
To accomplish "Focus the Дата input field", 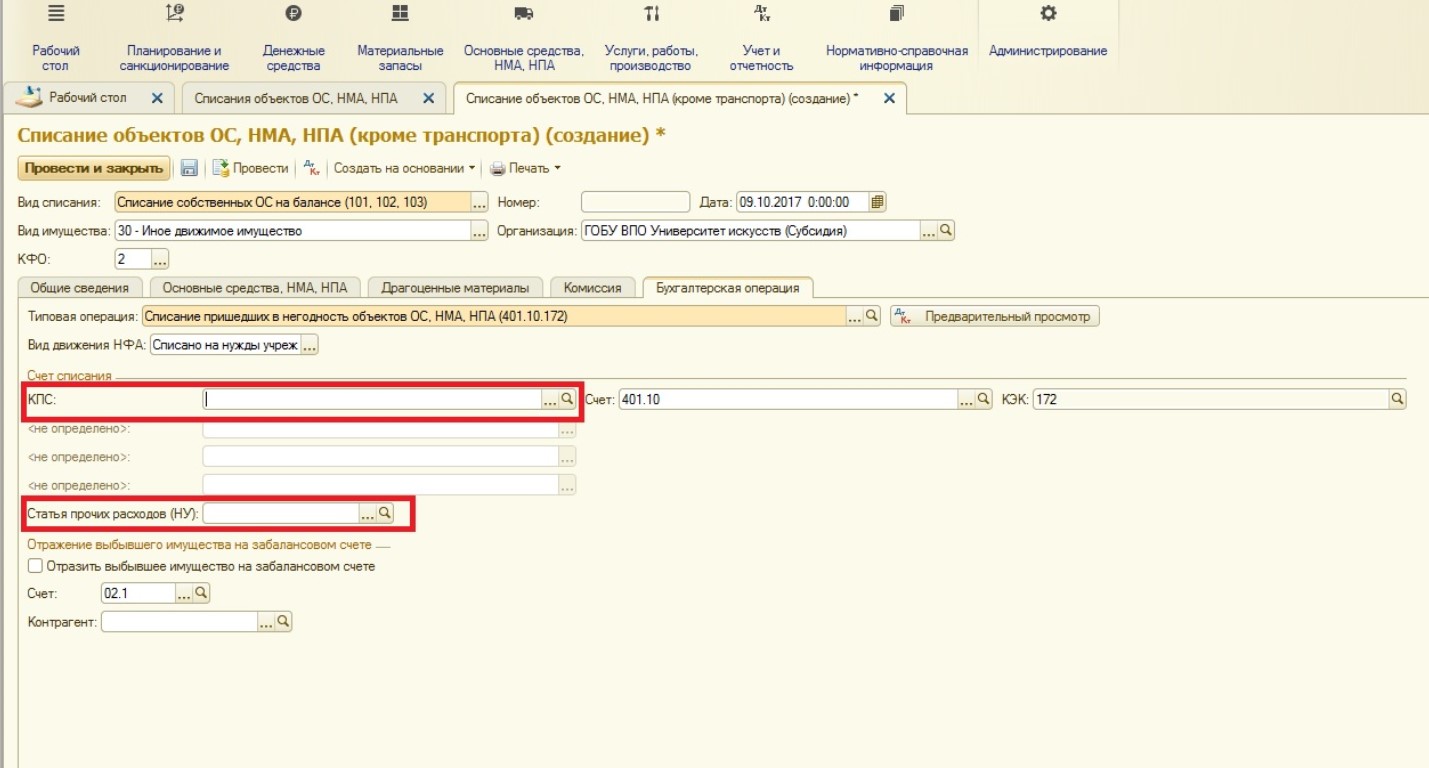I will 803,202.
